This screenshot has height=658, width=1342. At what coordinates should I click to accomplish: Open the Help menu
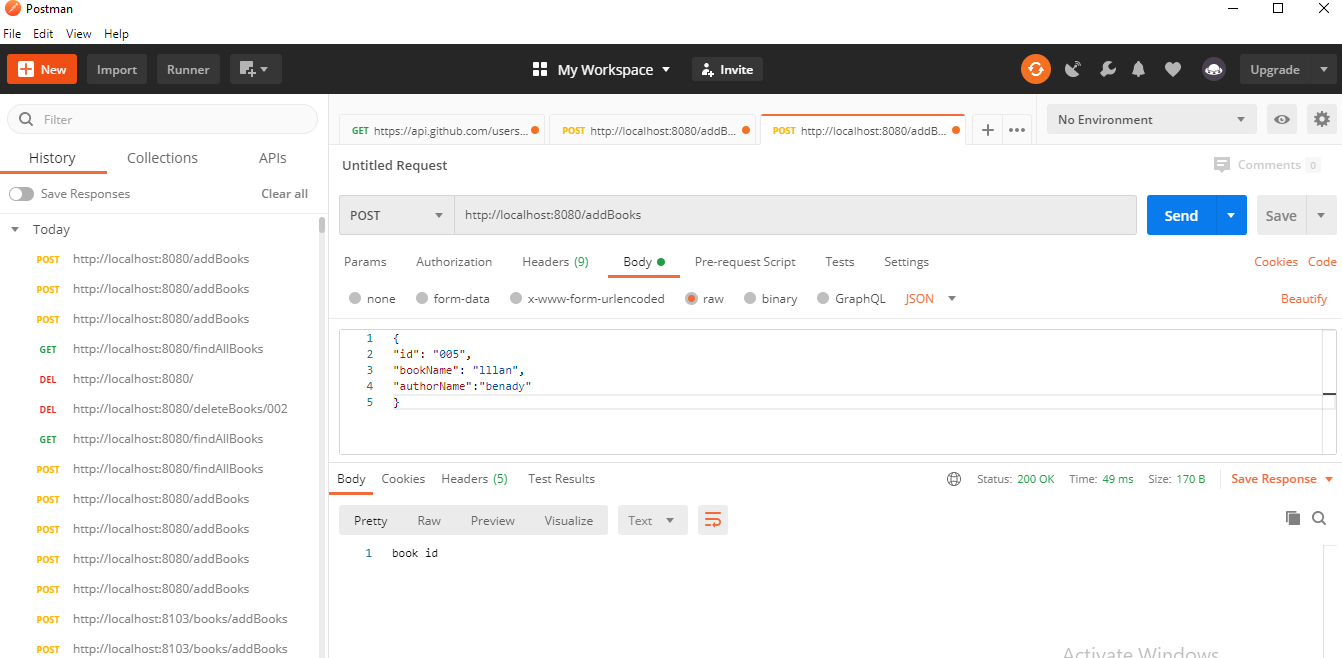[116, 33]
